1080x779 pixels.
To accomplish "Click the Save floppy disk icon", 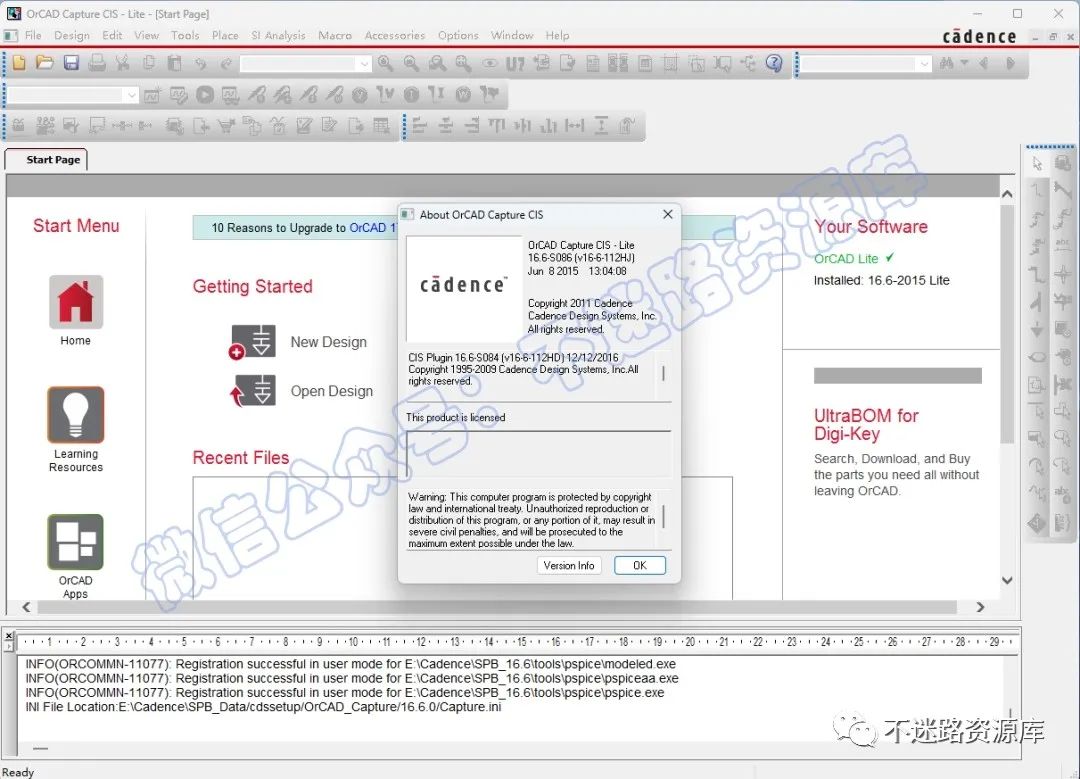I will pos(71,63).
